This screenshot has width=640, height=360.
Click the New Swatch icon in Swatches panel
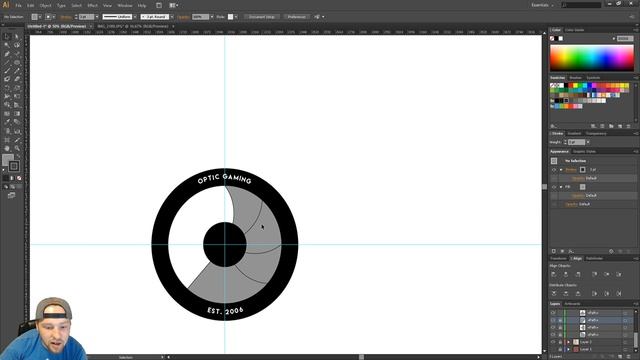point(620,126)
